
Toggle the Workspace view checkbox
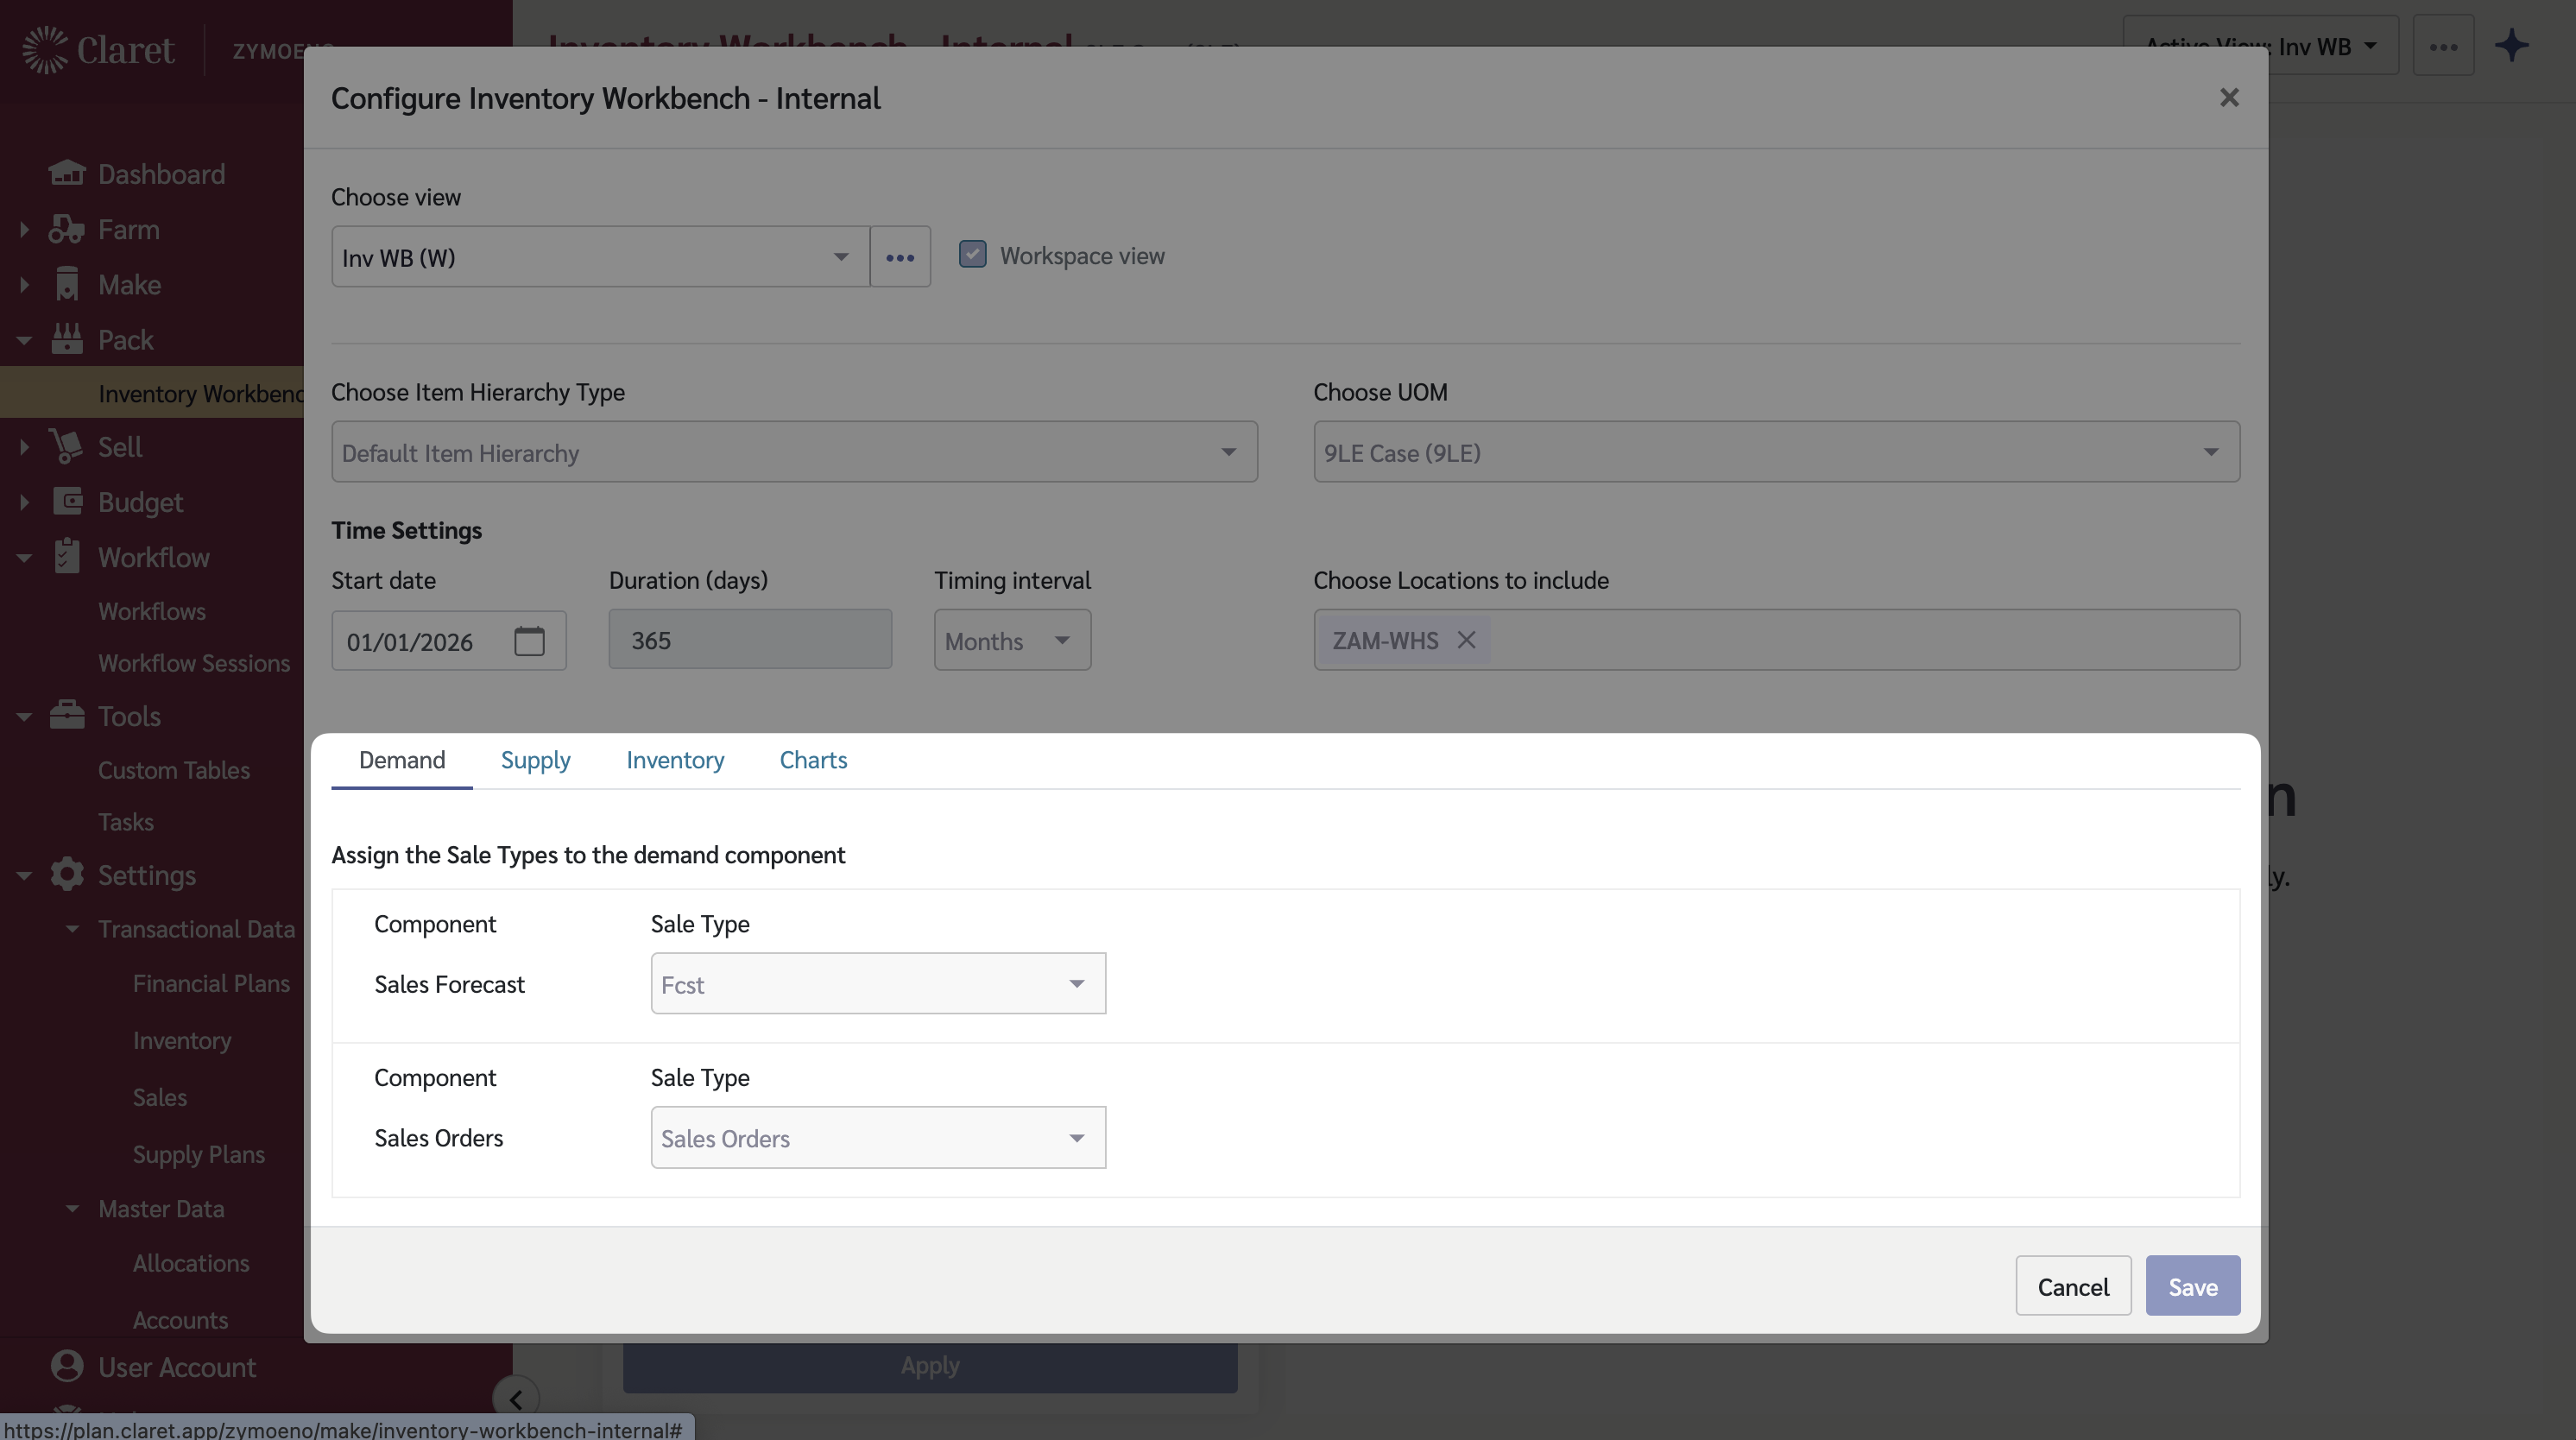click(x=972, y=255)
